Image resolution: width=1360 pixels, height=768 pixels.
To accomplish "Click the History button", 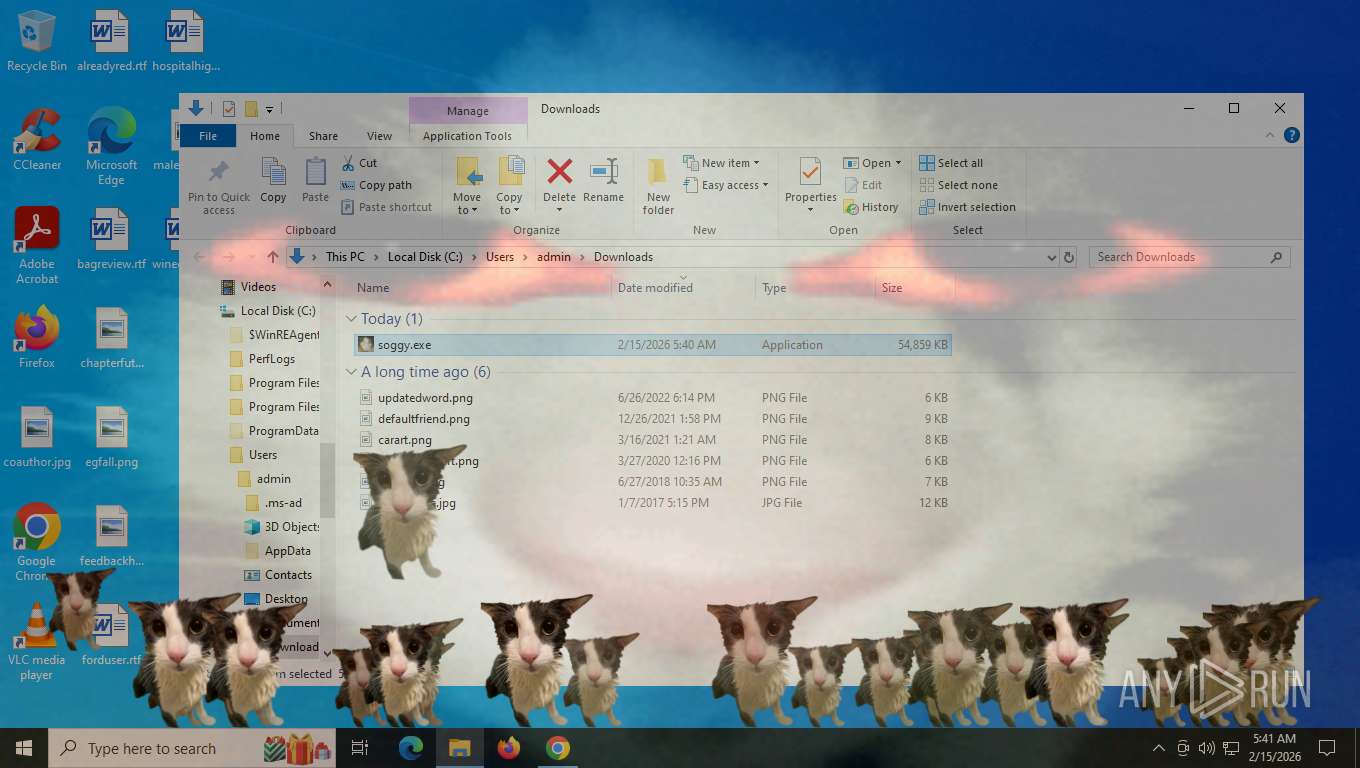I will (x=872, y=207).
